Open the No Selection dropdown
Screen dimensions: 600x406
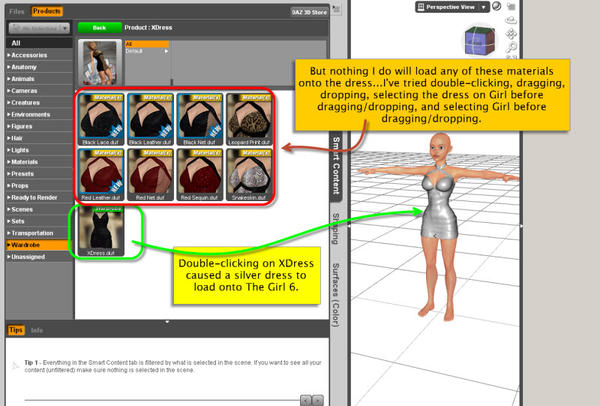point(39,28)
